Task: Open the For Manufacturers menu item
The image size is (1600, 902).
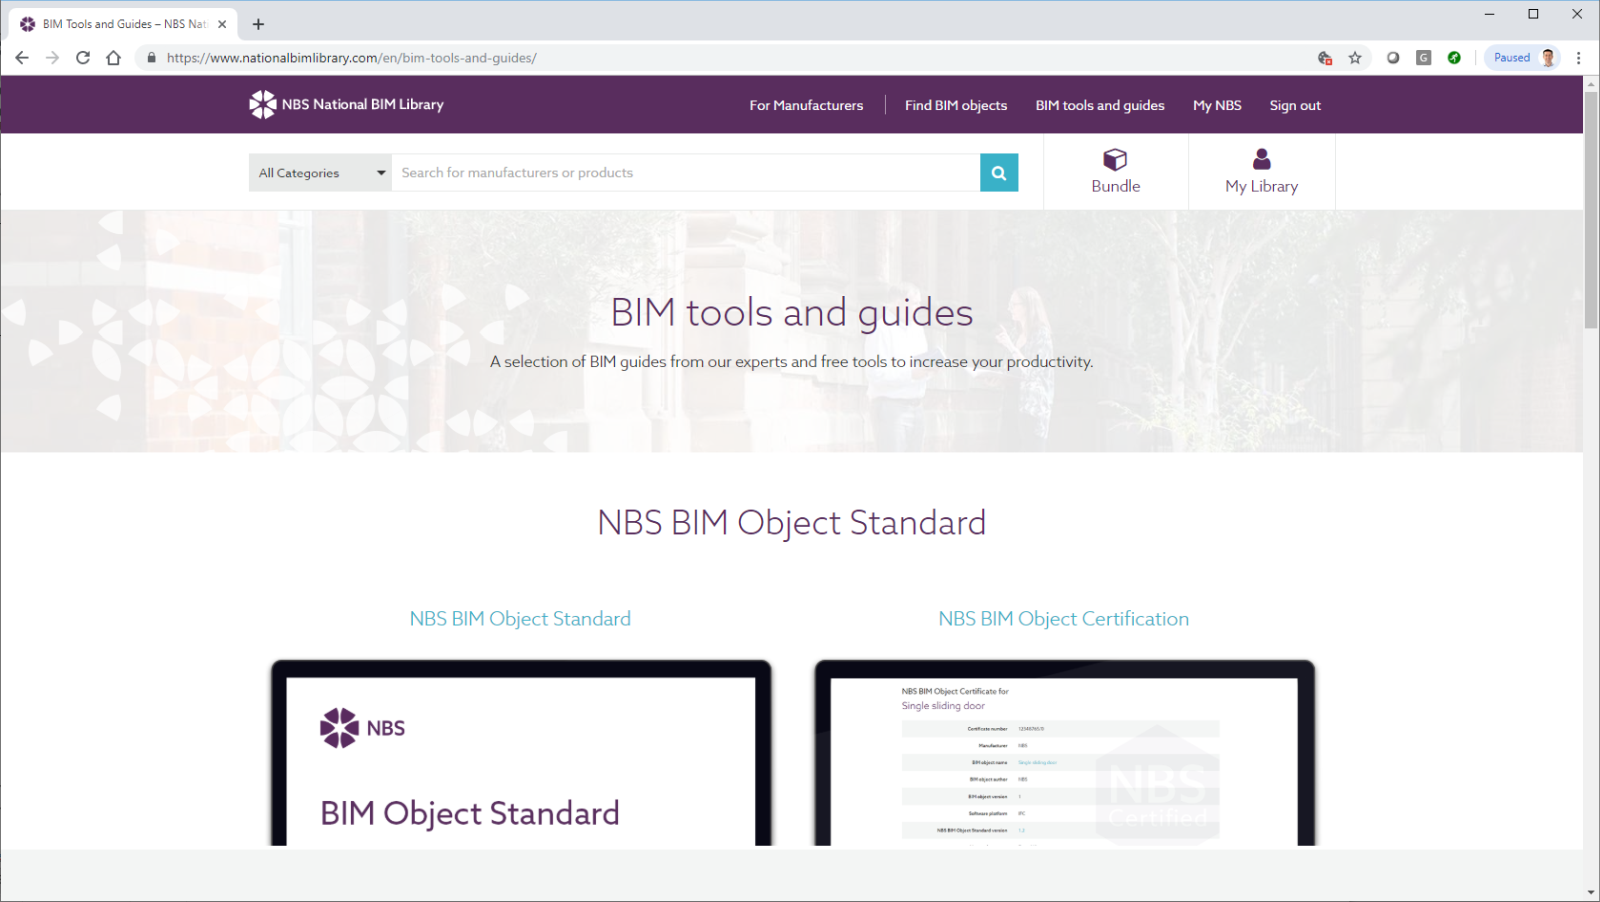Action: pyautogui.click(x=806, y=105)
